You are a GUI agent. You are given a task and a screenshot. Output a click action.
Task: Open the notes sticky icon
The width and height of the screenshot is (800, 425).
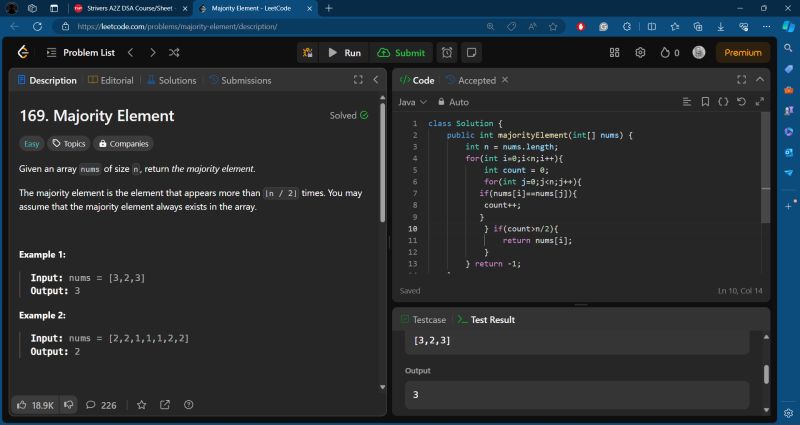(471, 52)
